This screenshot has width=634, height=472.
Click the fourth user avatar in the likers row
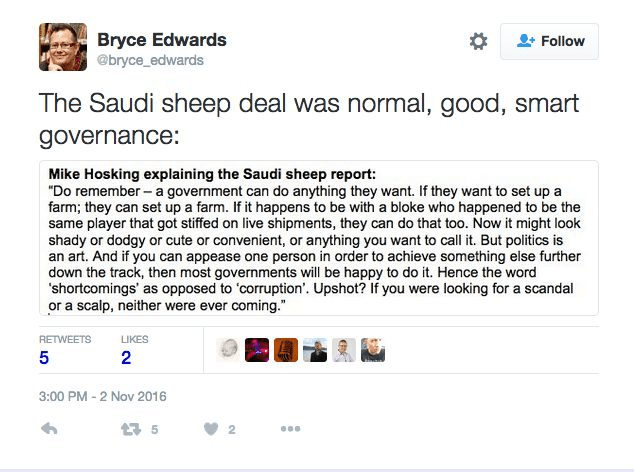315,350
